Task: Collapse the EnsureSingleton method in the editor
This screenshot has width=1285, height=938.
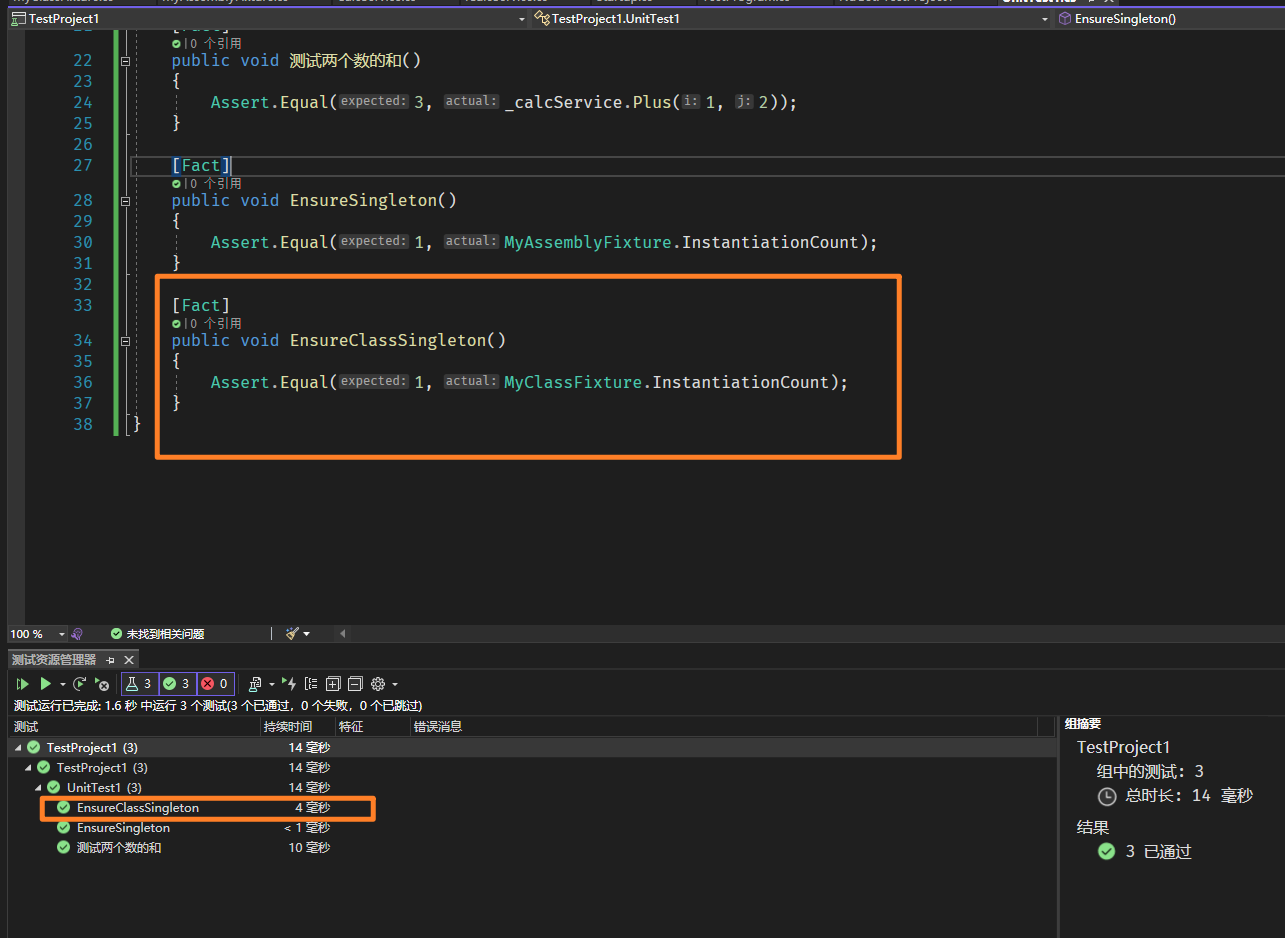Action: coord(125,201)
